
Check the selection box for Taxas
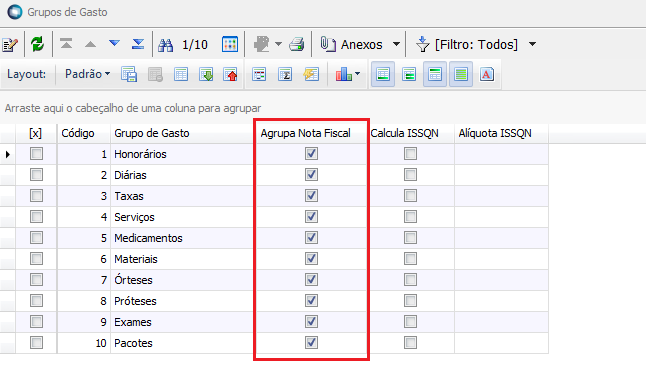pos(36,196)
